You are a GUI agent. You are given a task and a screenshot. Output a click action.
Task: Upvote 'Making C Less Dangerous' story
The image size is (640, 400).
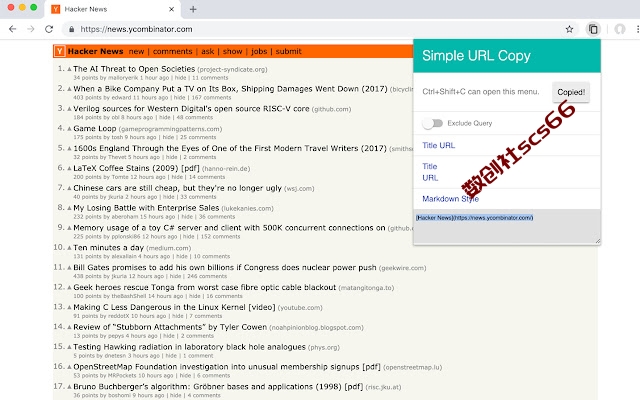click(69, 307)
